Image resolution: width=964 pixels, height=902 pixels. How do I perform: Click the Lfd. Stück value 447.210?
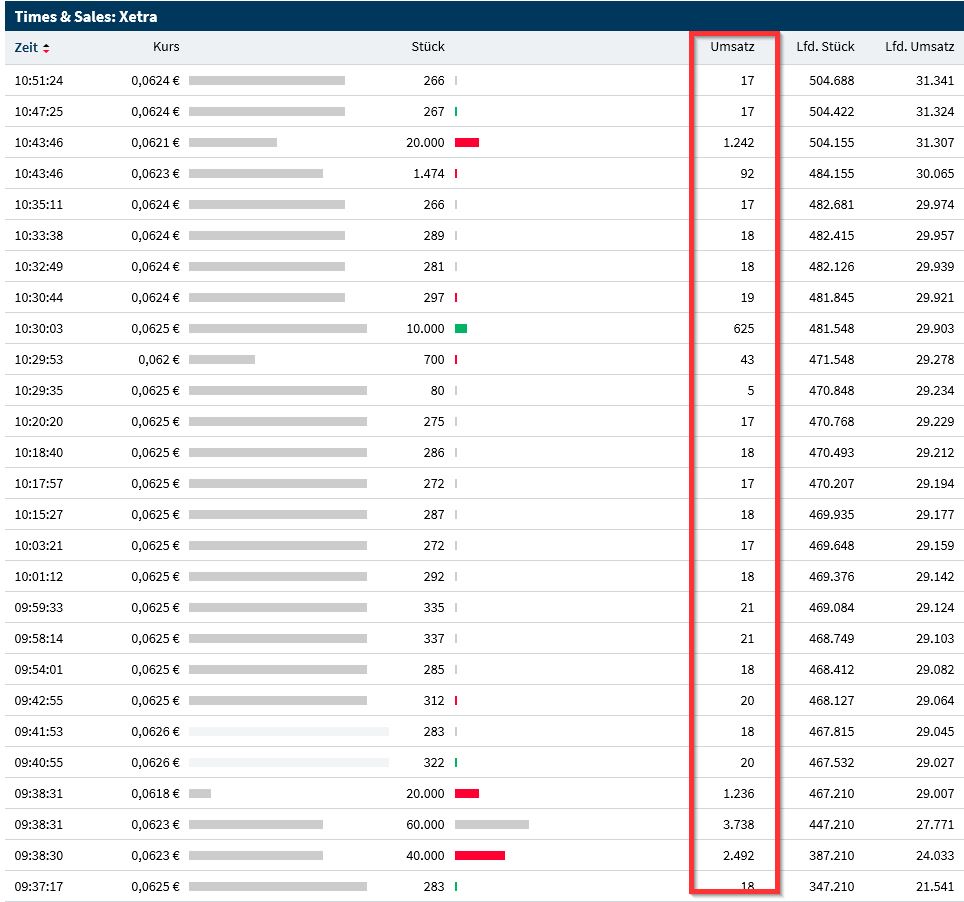[x=831, y=825]
